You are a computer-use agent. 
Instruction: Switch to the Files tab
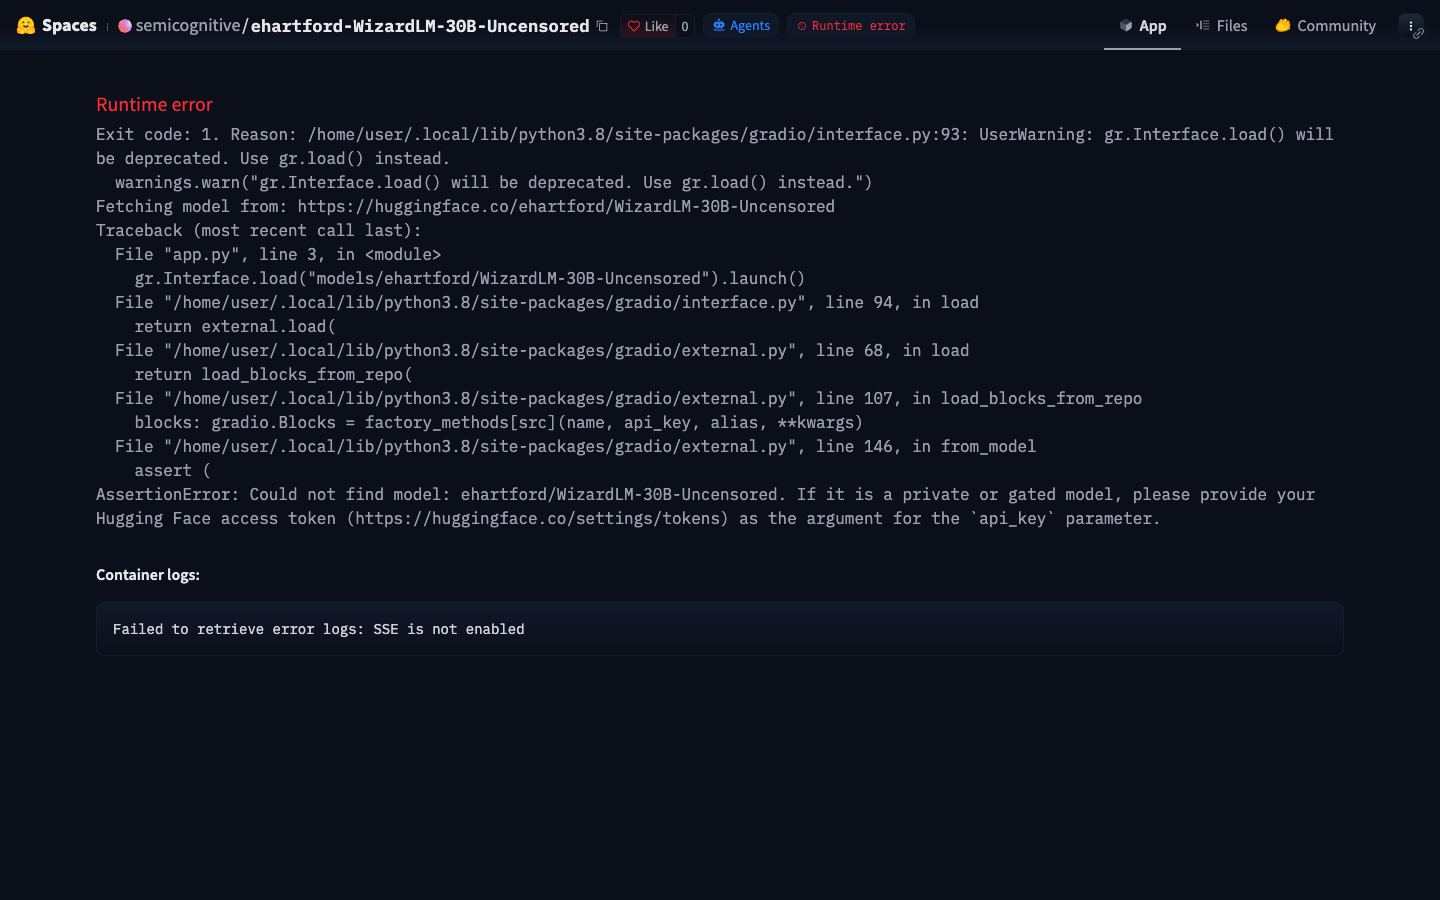pyautogui.click(x=1221, y=26)
